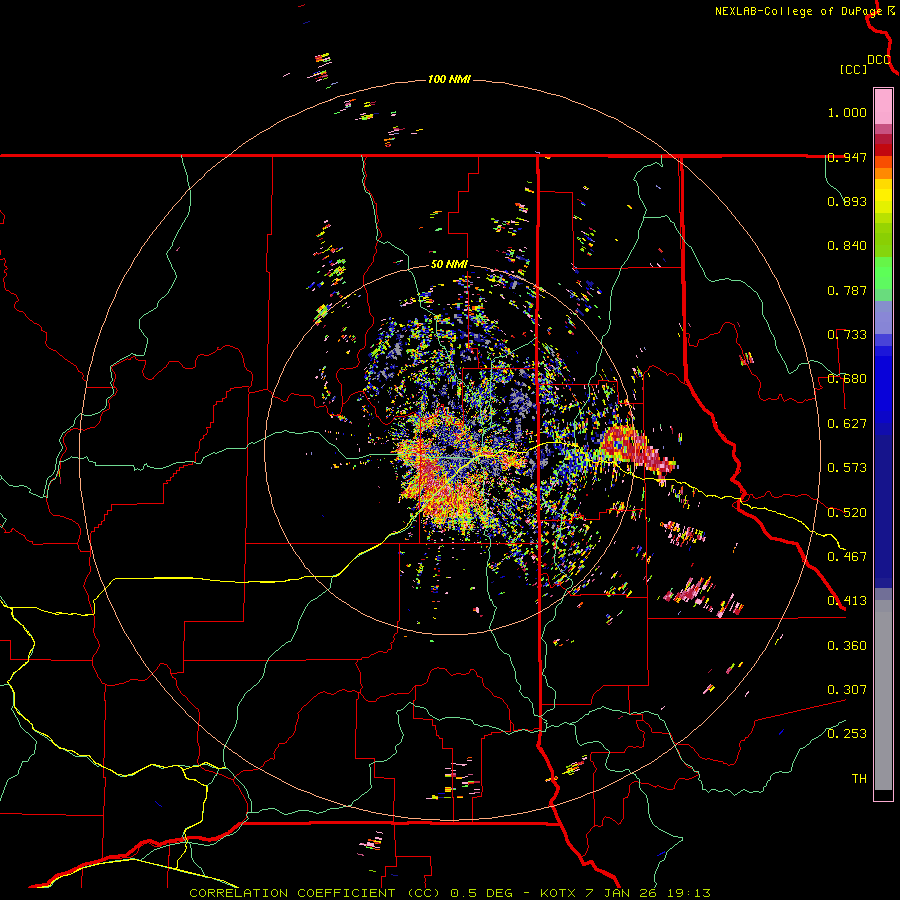Click the 0.520 scale value
The width and height of the screenshot is (900, 900).
point(847,513)
